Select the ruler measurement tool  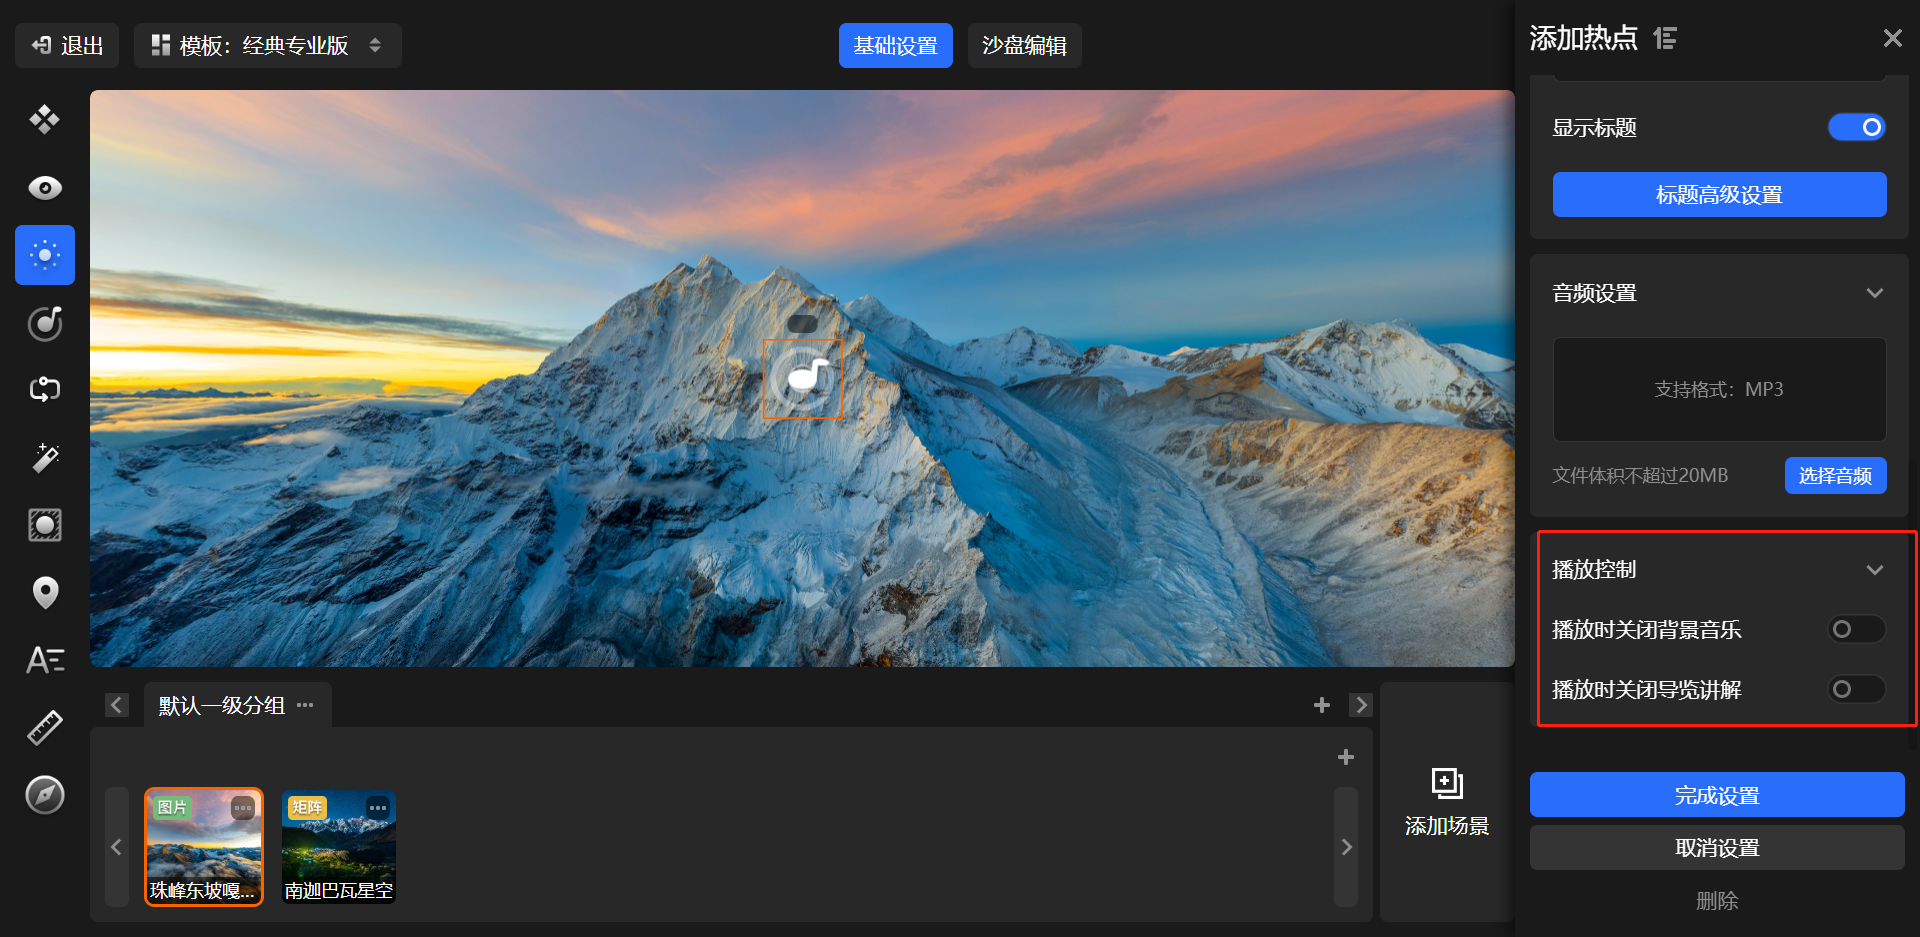point(45,728)
